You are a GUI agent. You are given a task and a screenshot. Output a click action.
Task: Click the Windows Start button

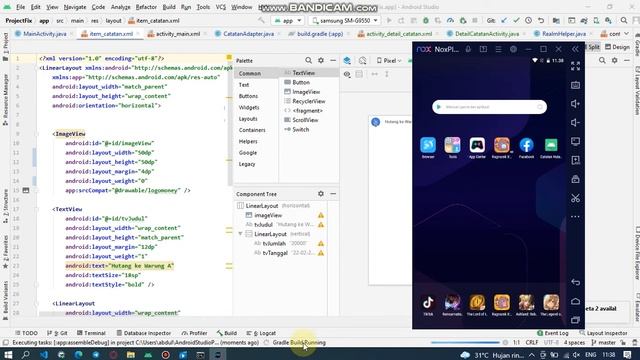click(8, 355)
